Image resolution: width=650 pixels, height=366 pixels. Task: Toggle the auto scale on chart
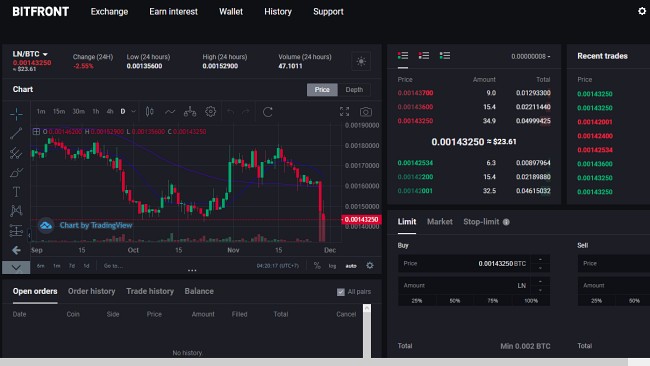pos(351,266)
